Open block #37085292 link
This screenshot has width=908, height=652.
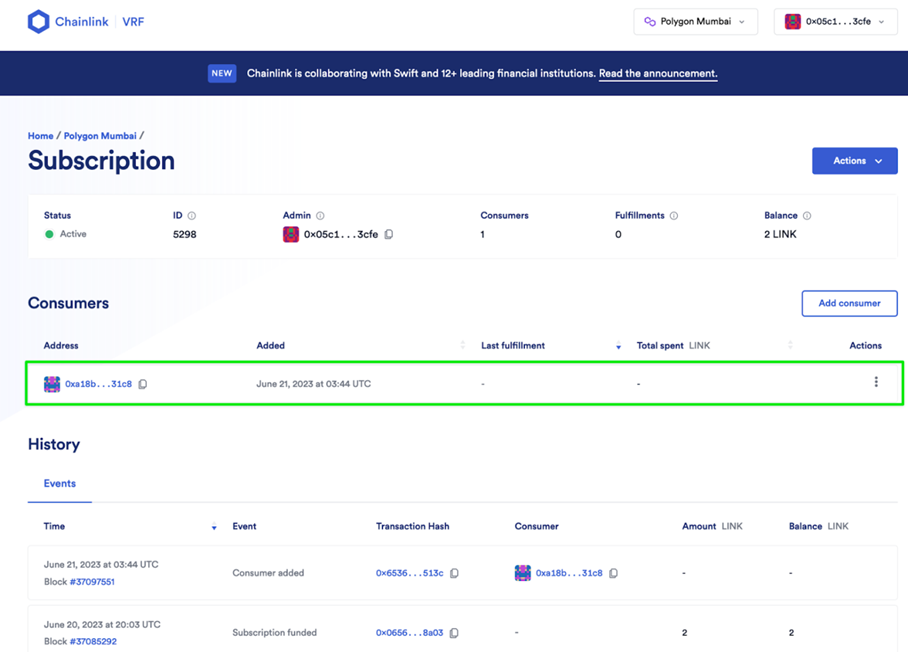[93, 642]
